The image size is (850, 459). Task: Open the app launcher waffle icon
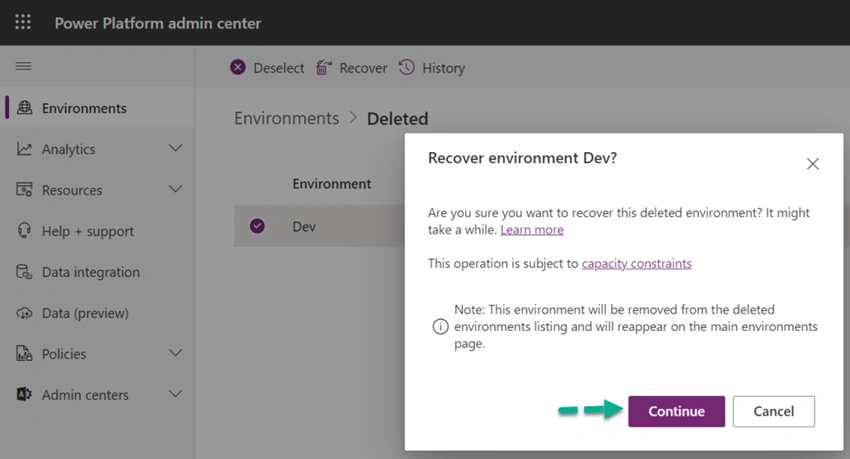(23, 22)
